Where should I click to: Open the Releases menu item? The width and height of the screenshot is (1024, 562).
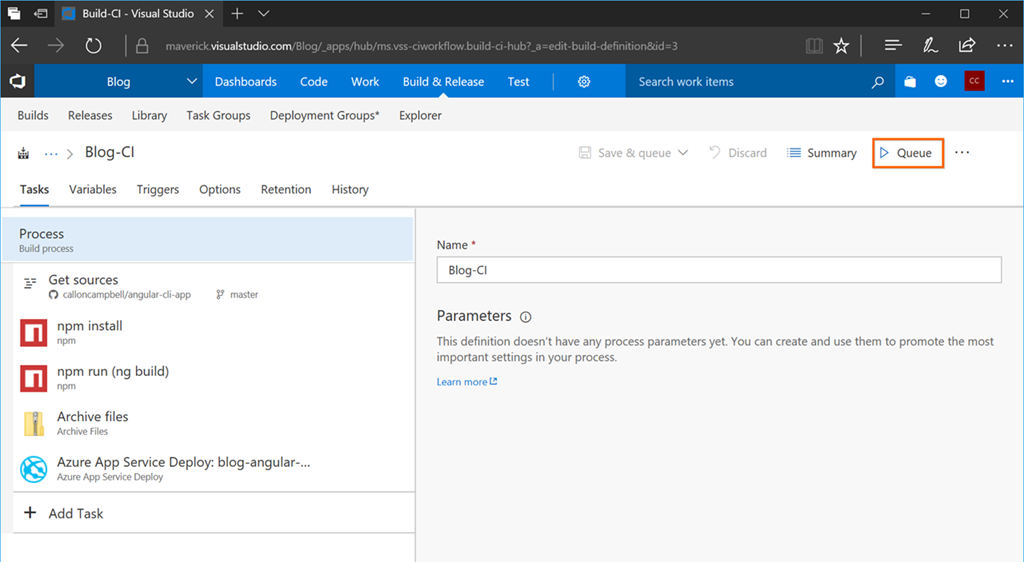click(x=90, y=115)
